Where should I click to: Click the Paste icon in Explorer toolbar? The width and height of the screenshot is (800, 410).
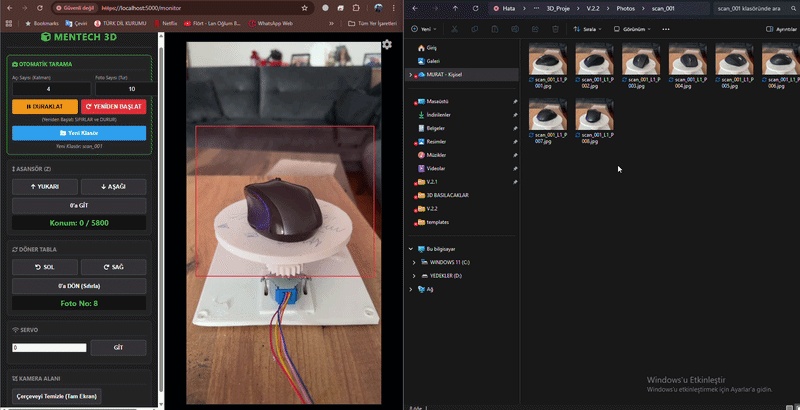tap(494, 29)
